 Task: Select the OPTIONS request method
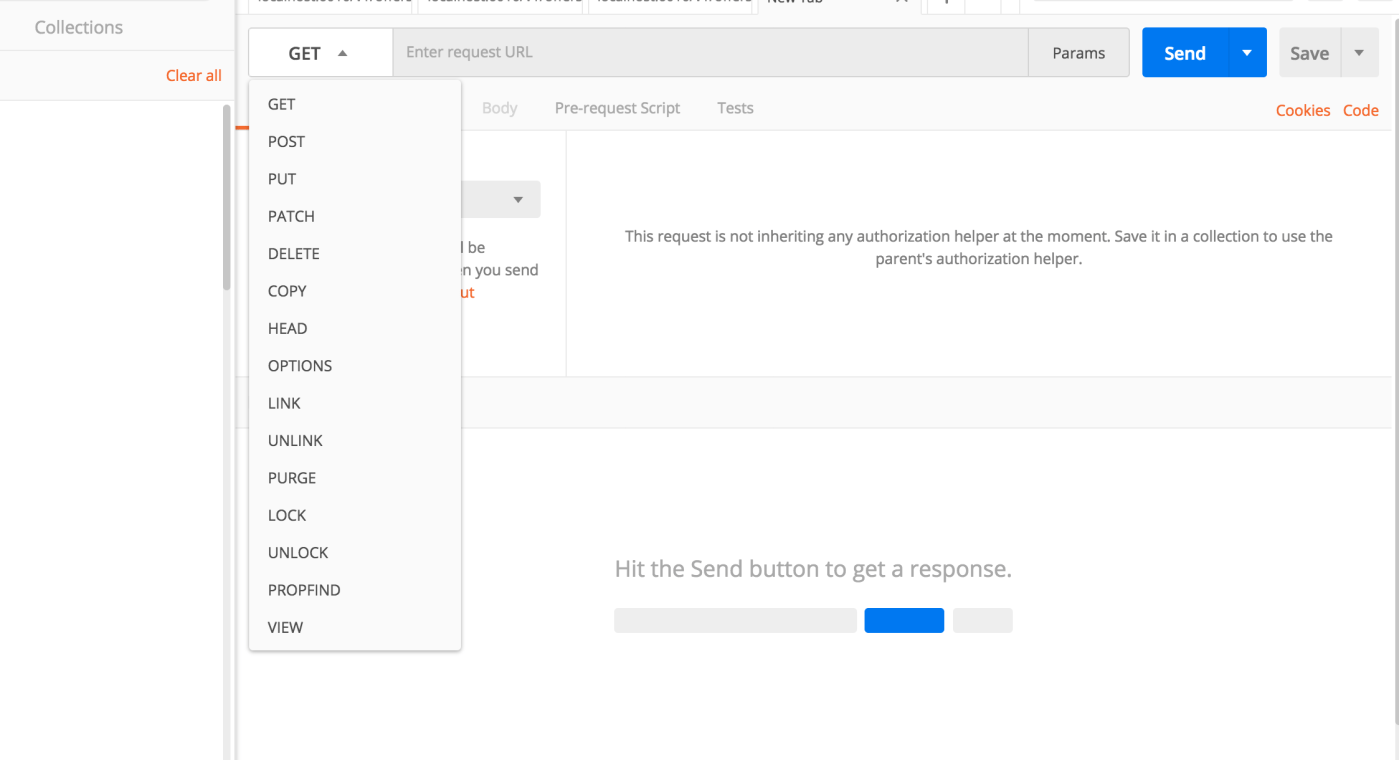tap(300, 366)
